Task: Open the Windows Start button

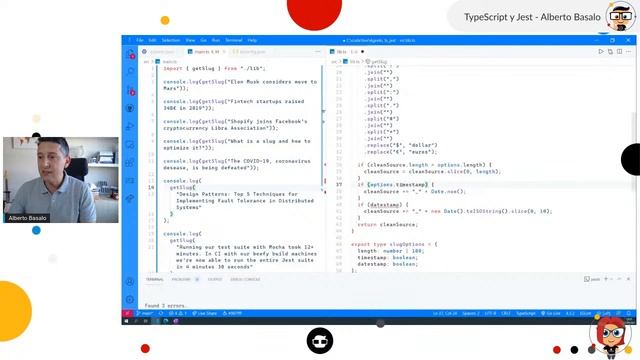Action: (x=127, y=321)
